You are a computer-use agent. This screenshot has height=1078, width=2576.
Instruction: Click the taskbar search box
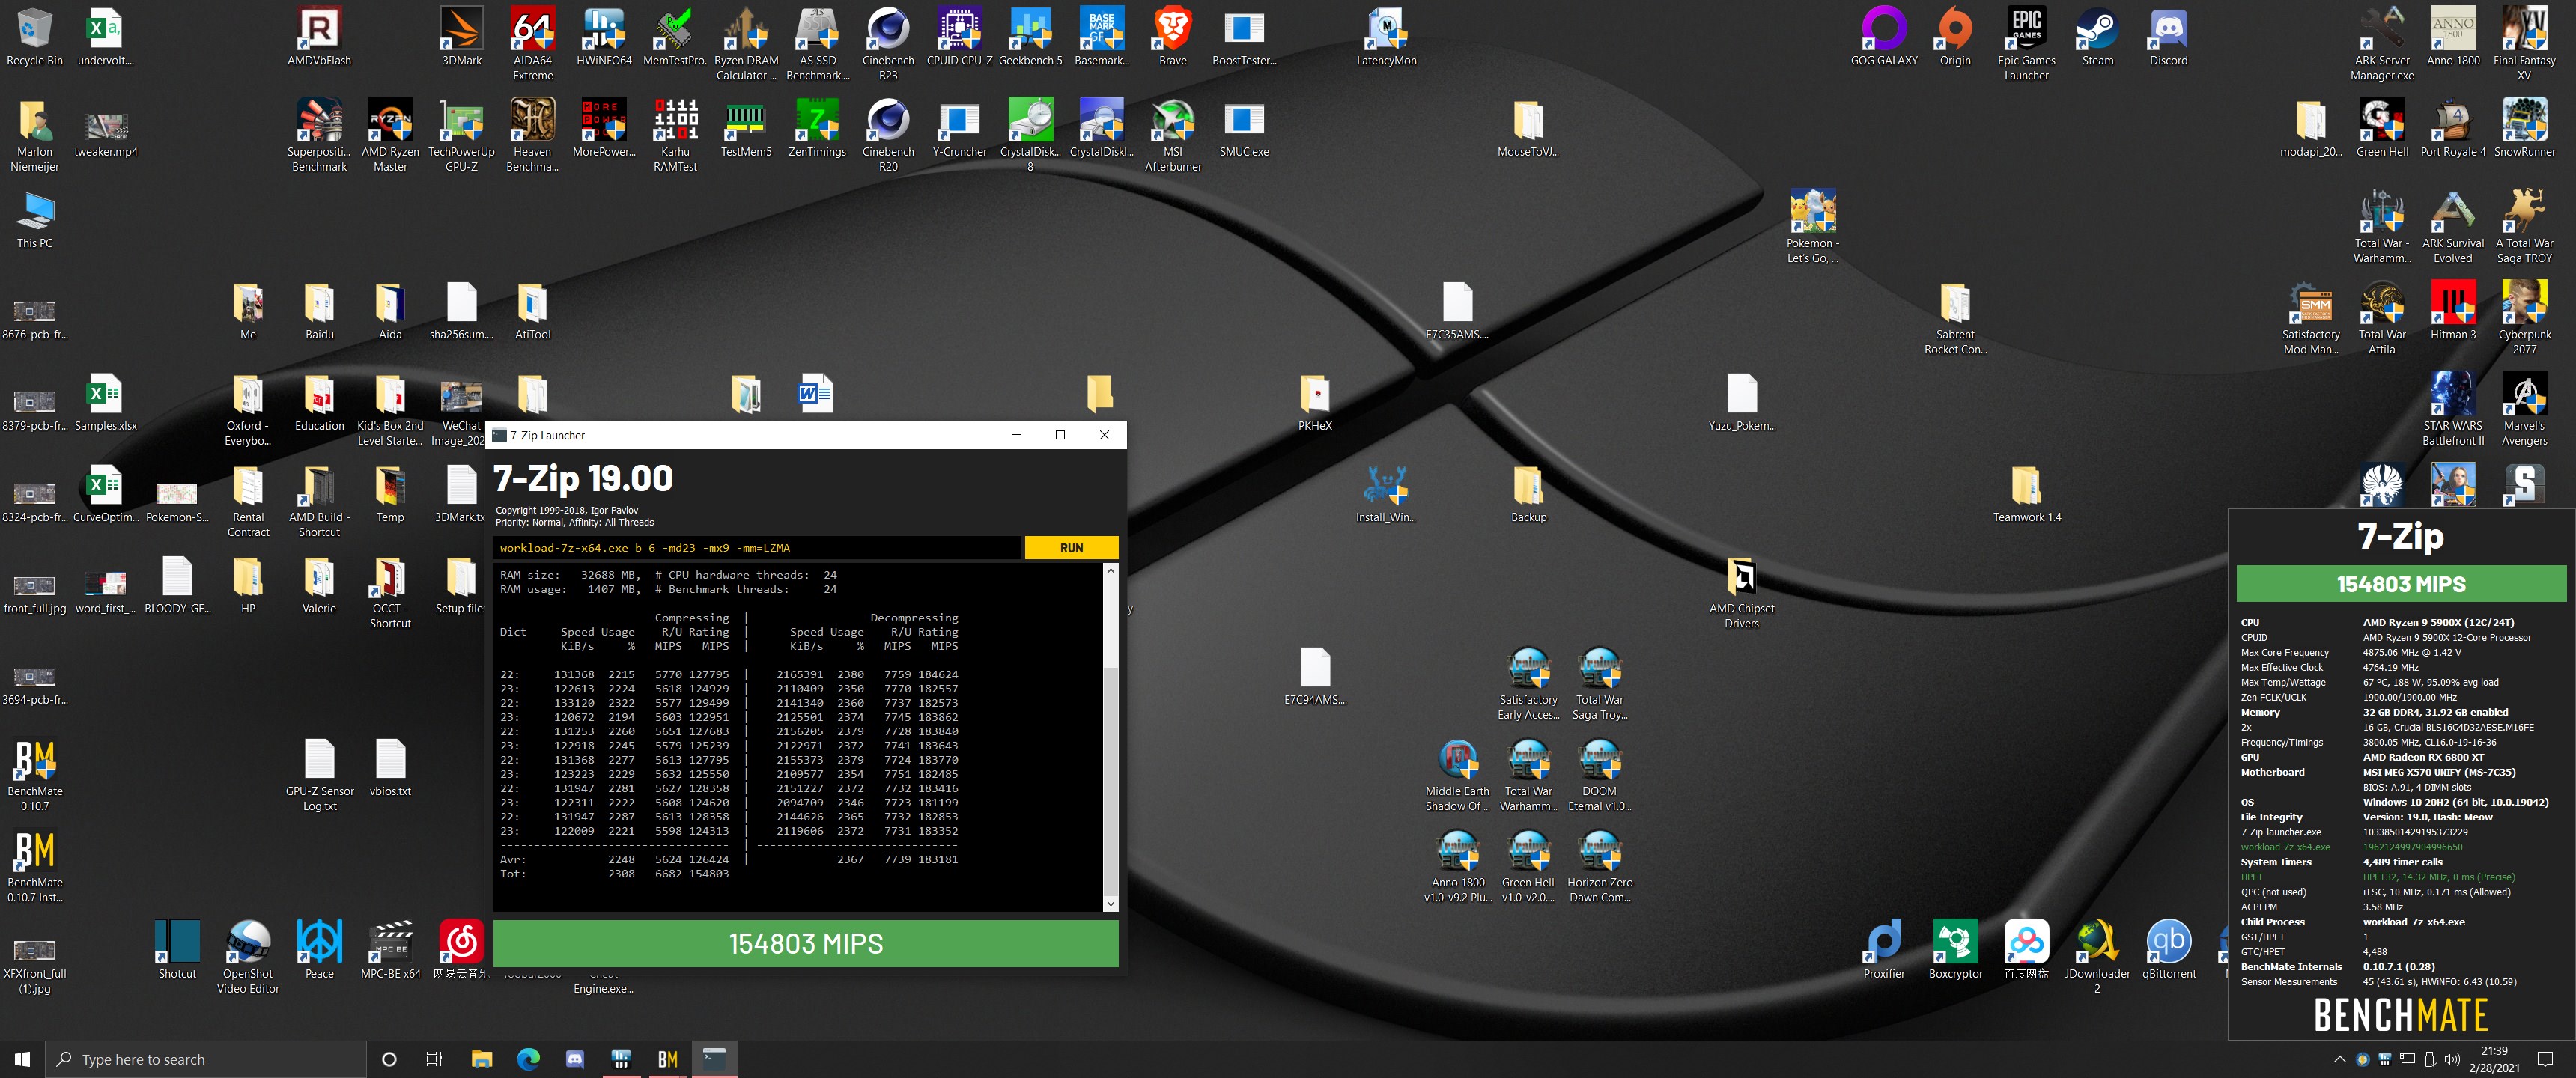tap(206, 1059)
